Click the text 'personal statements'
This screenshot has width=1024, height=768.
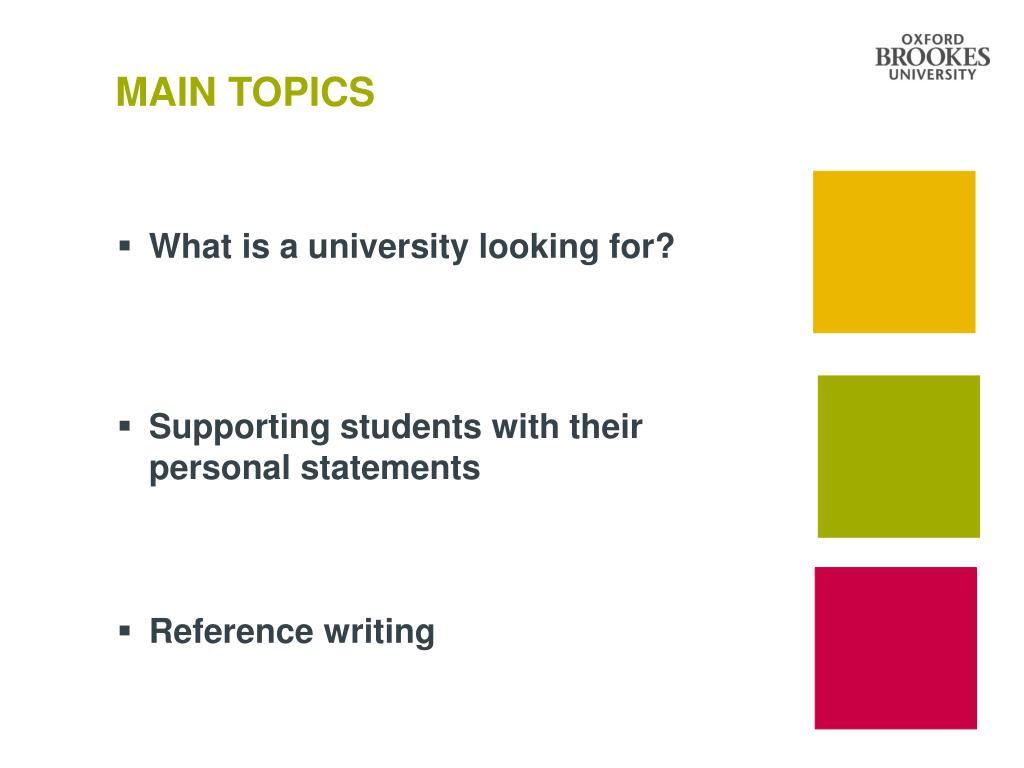tap(315, 470)
